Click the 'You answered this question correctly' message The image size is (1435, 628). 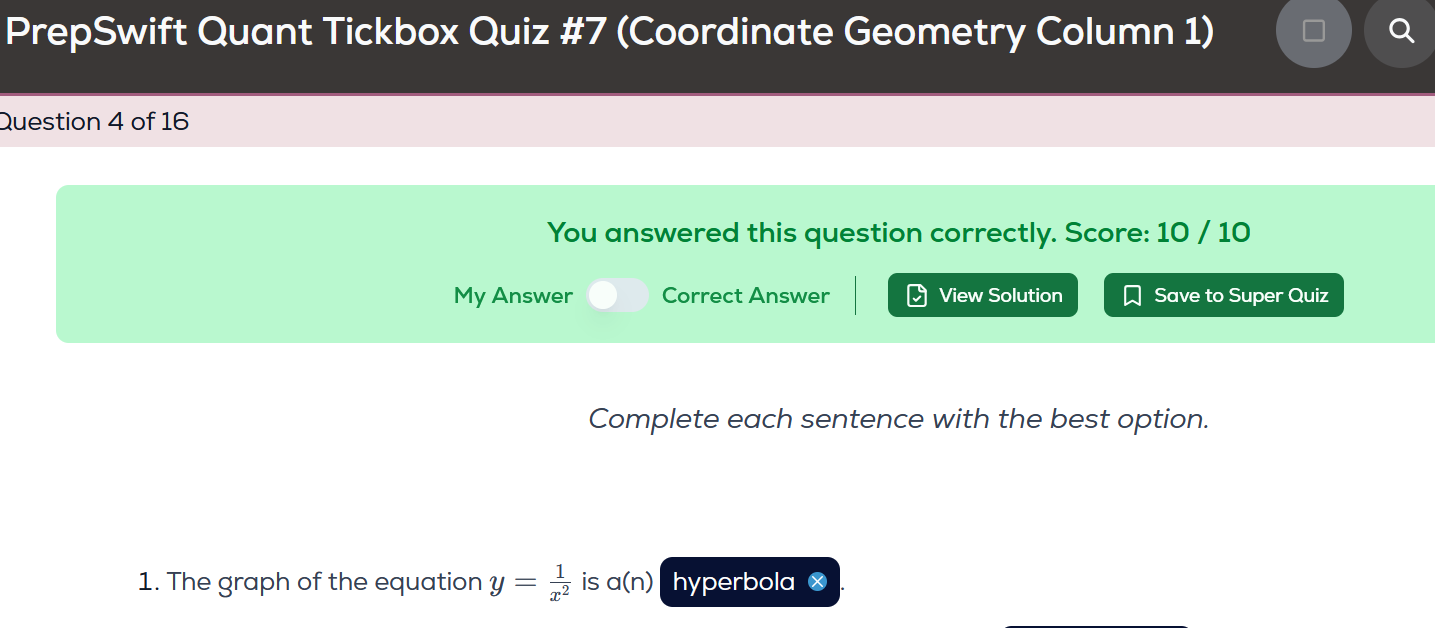click(x=800, y=233)
